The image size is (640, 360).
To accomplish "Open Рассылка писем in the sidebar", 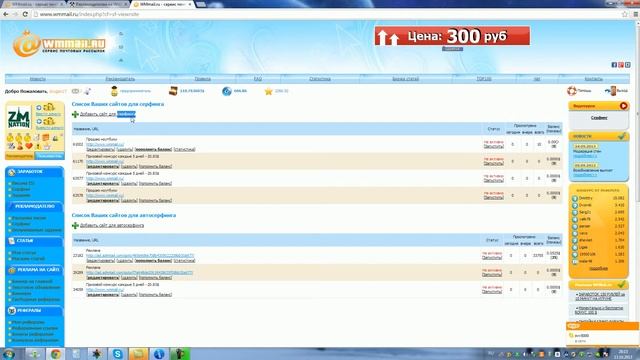I will 29,218.
